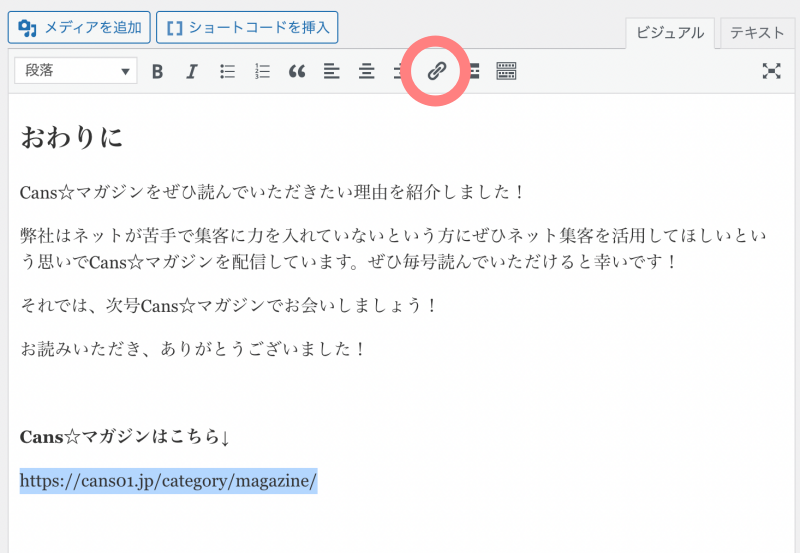Apply blockquote formatting
Image resolution: width=800 pixels, height=553 pixels.
[x=297, y=71]
